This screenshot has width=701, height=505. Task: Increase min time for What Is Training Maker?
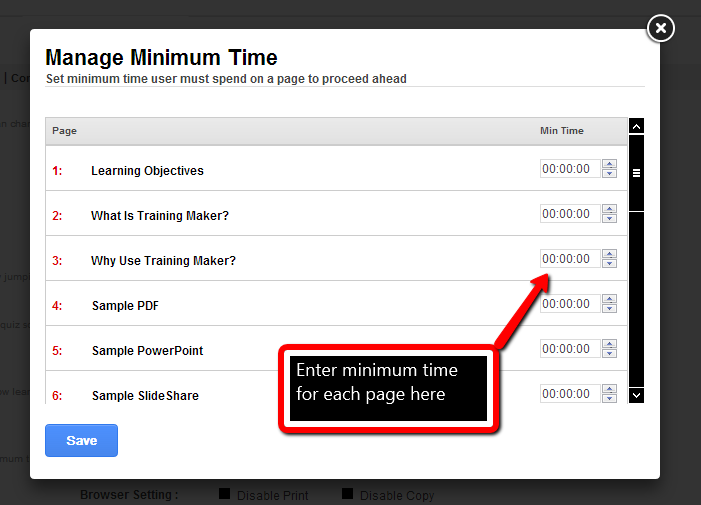pyautogui.click(x=610, y=210)
